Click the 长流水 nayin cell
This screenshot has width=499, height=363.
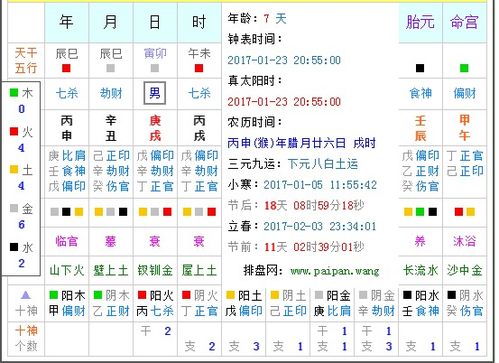(420, 270)
